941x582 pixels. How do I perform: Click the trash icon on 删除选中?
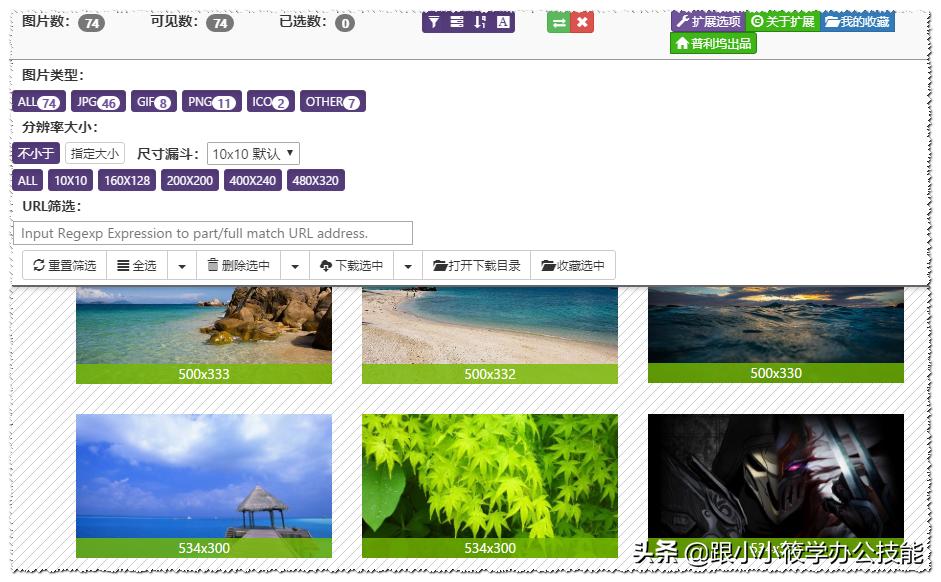pos(211,265)
